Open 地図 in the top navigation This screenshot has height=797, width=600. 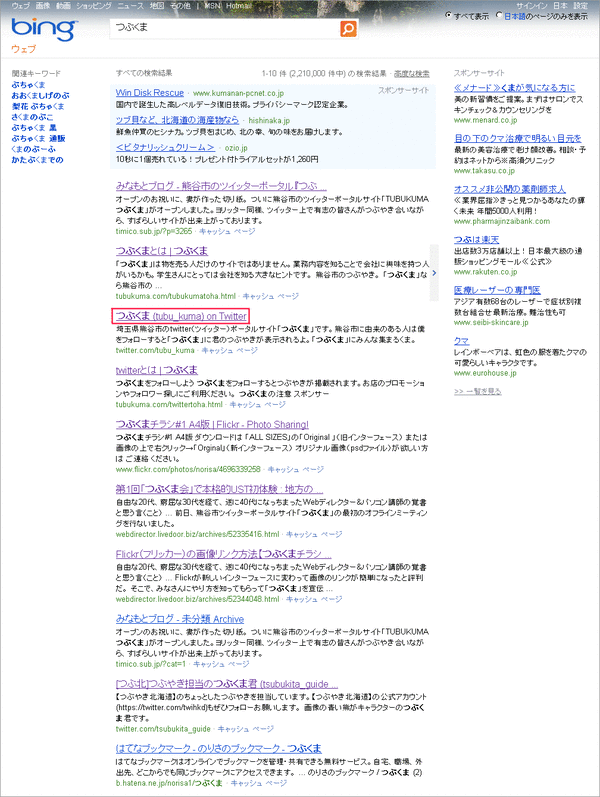point(157,6)
